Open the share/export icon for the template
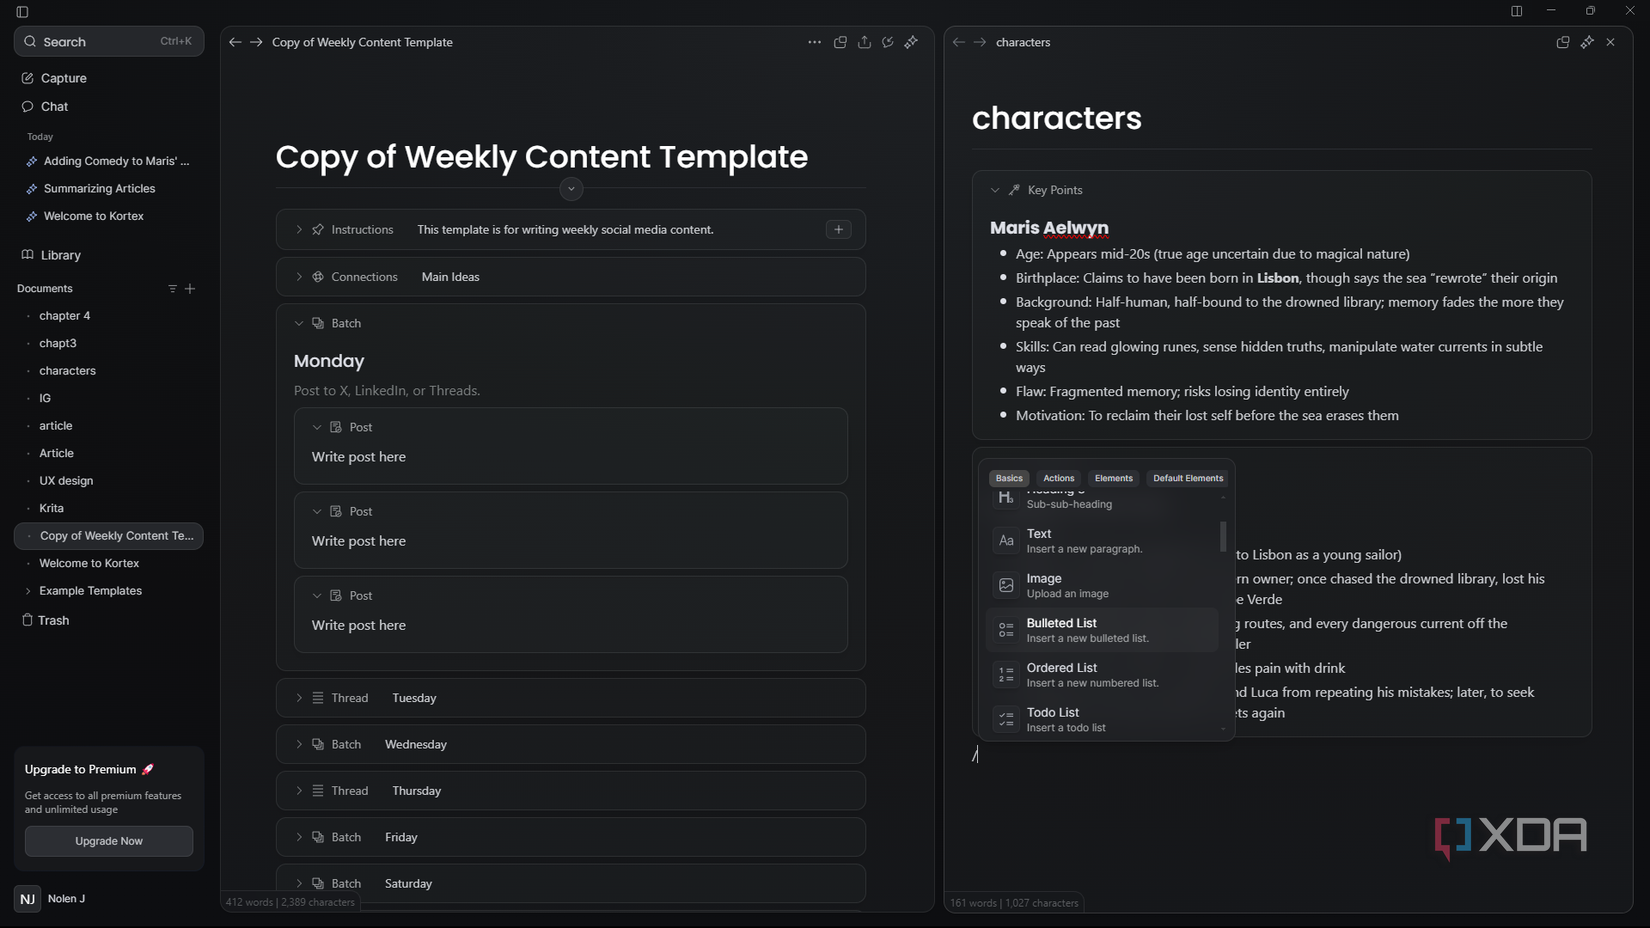 click(x=863, y=42)
